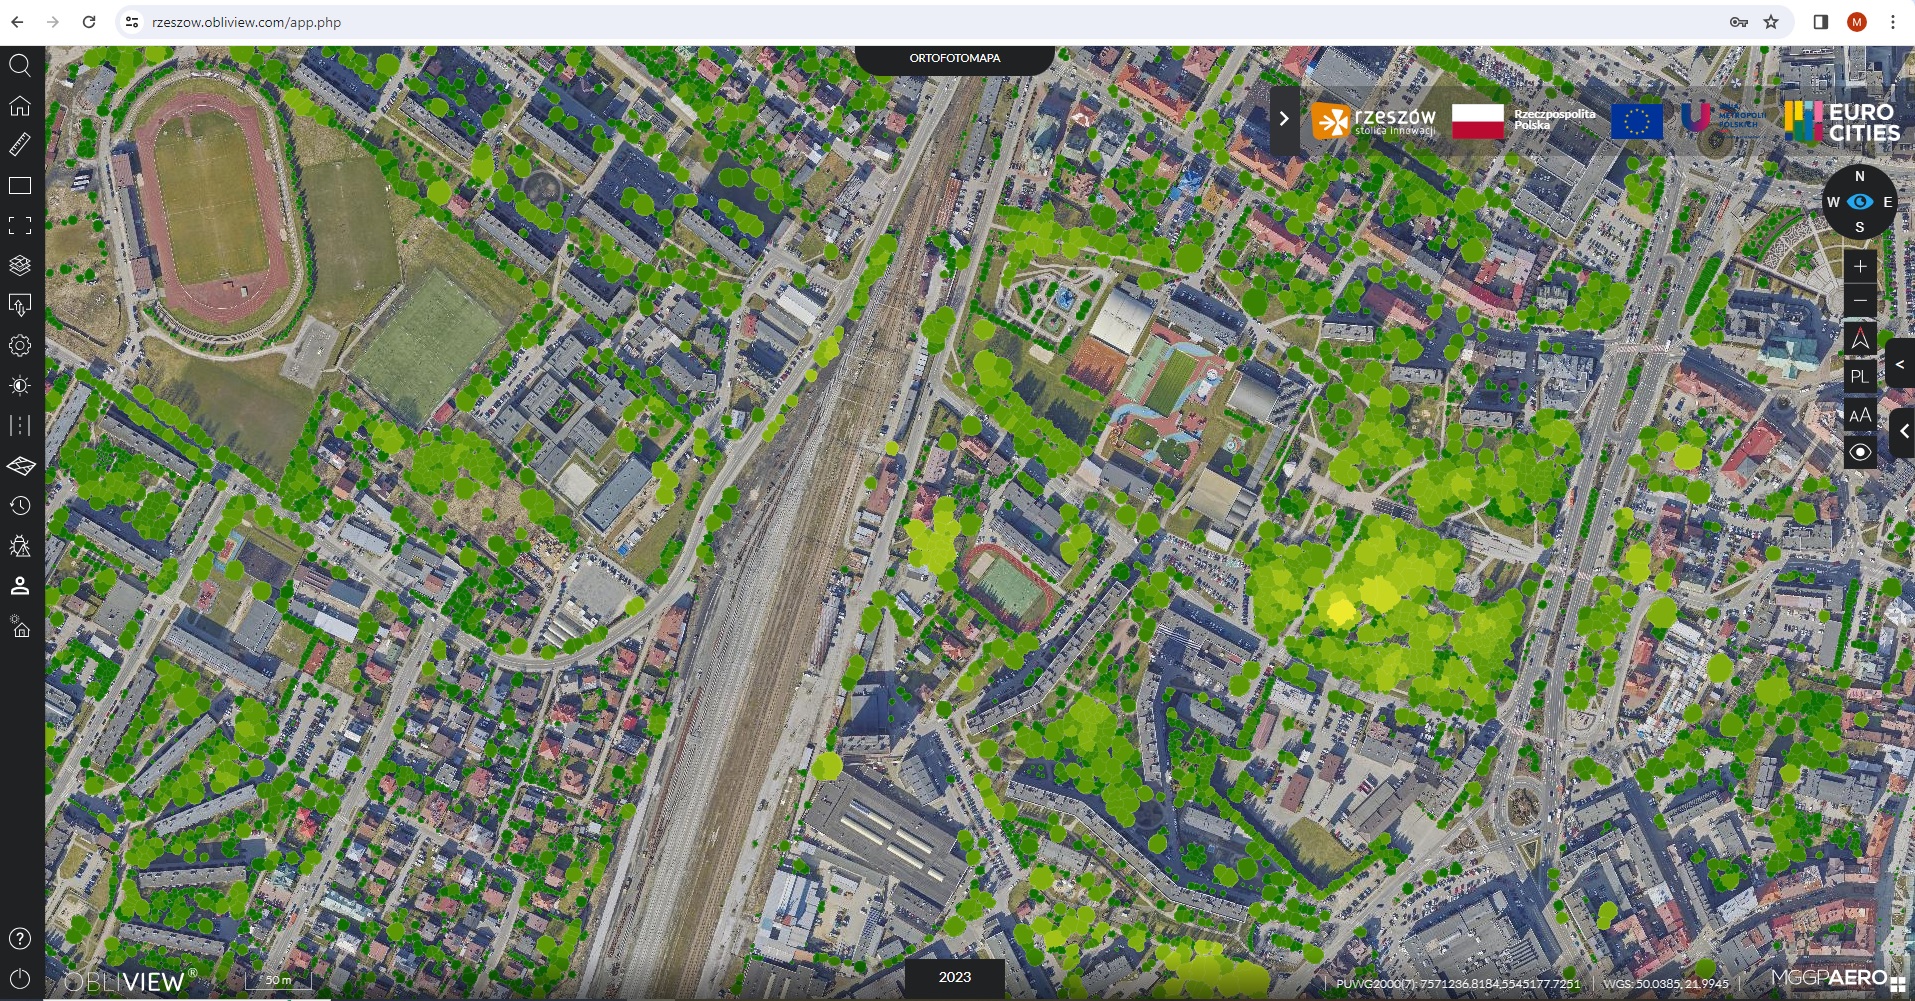Open the history clock tool
1915x1001 pixels.
pyautogui.click(x=20, y=505)
